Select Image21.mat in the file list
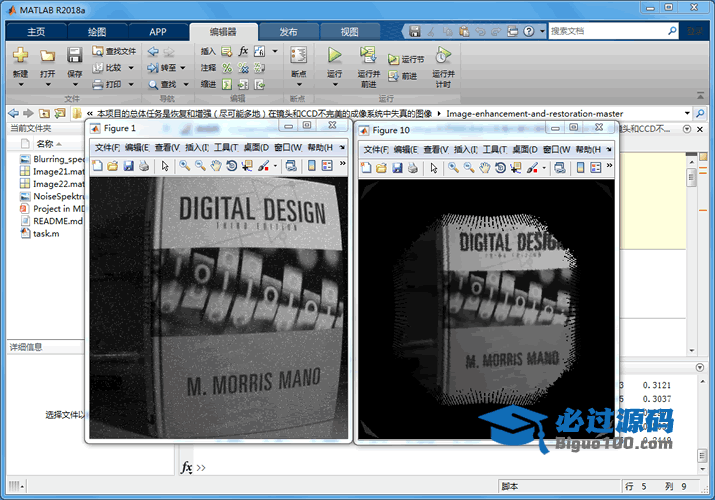This screenshot has height=500, width=715. (52, 171)
